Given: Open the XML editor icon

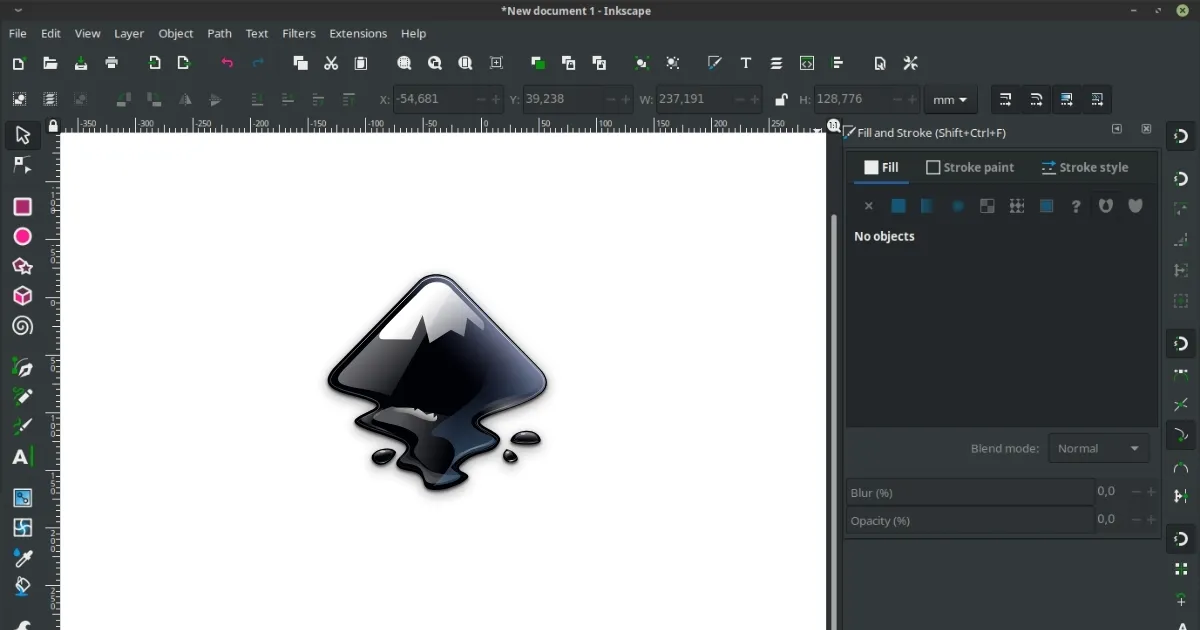Looking at the screenshot, I should (807, 63).
